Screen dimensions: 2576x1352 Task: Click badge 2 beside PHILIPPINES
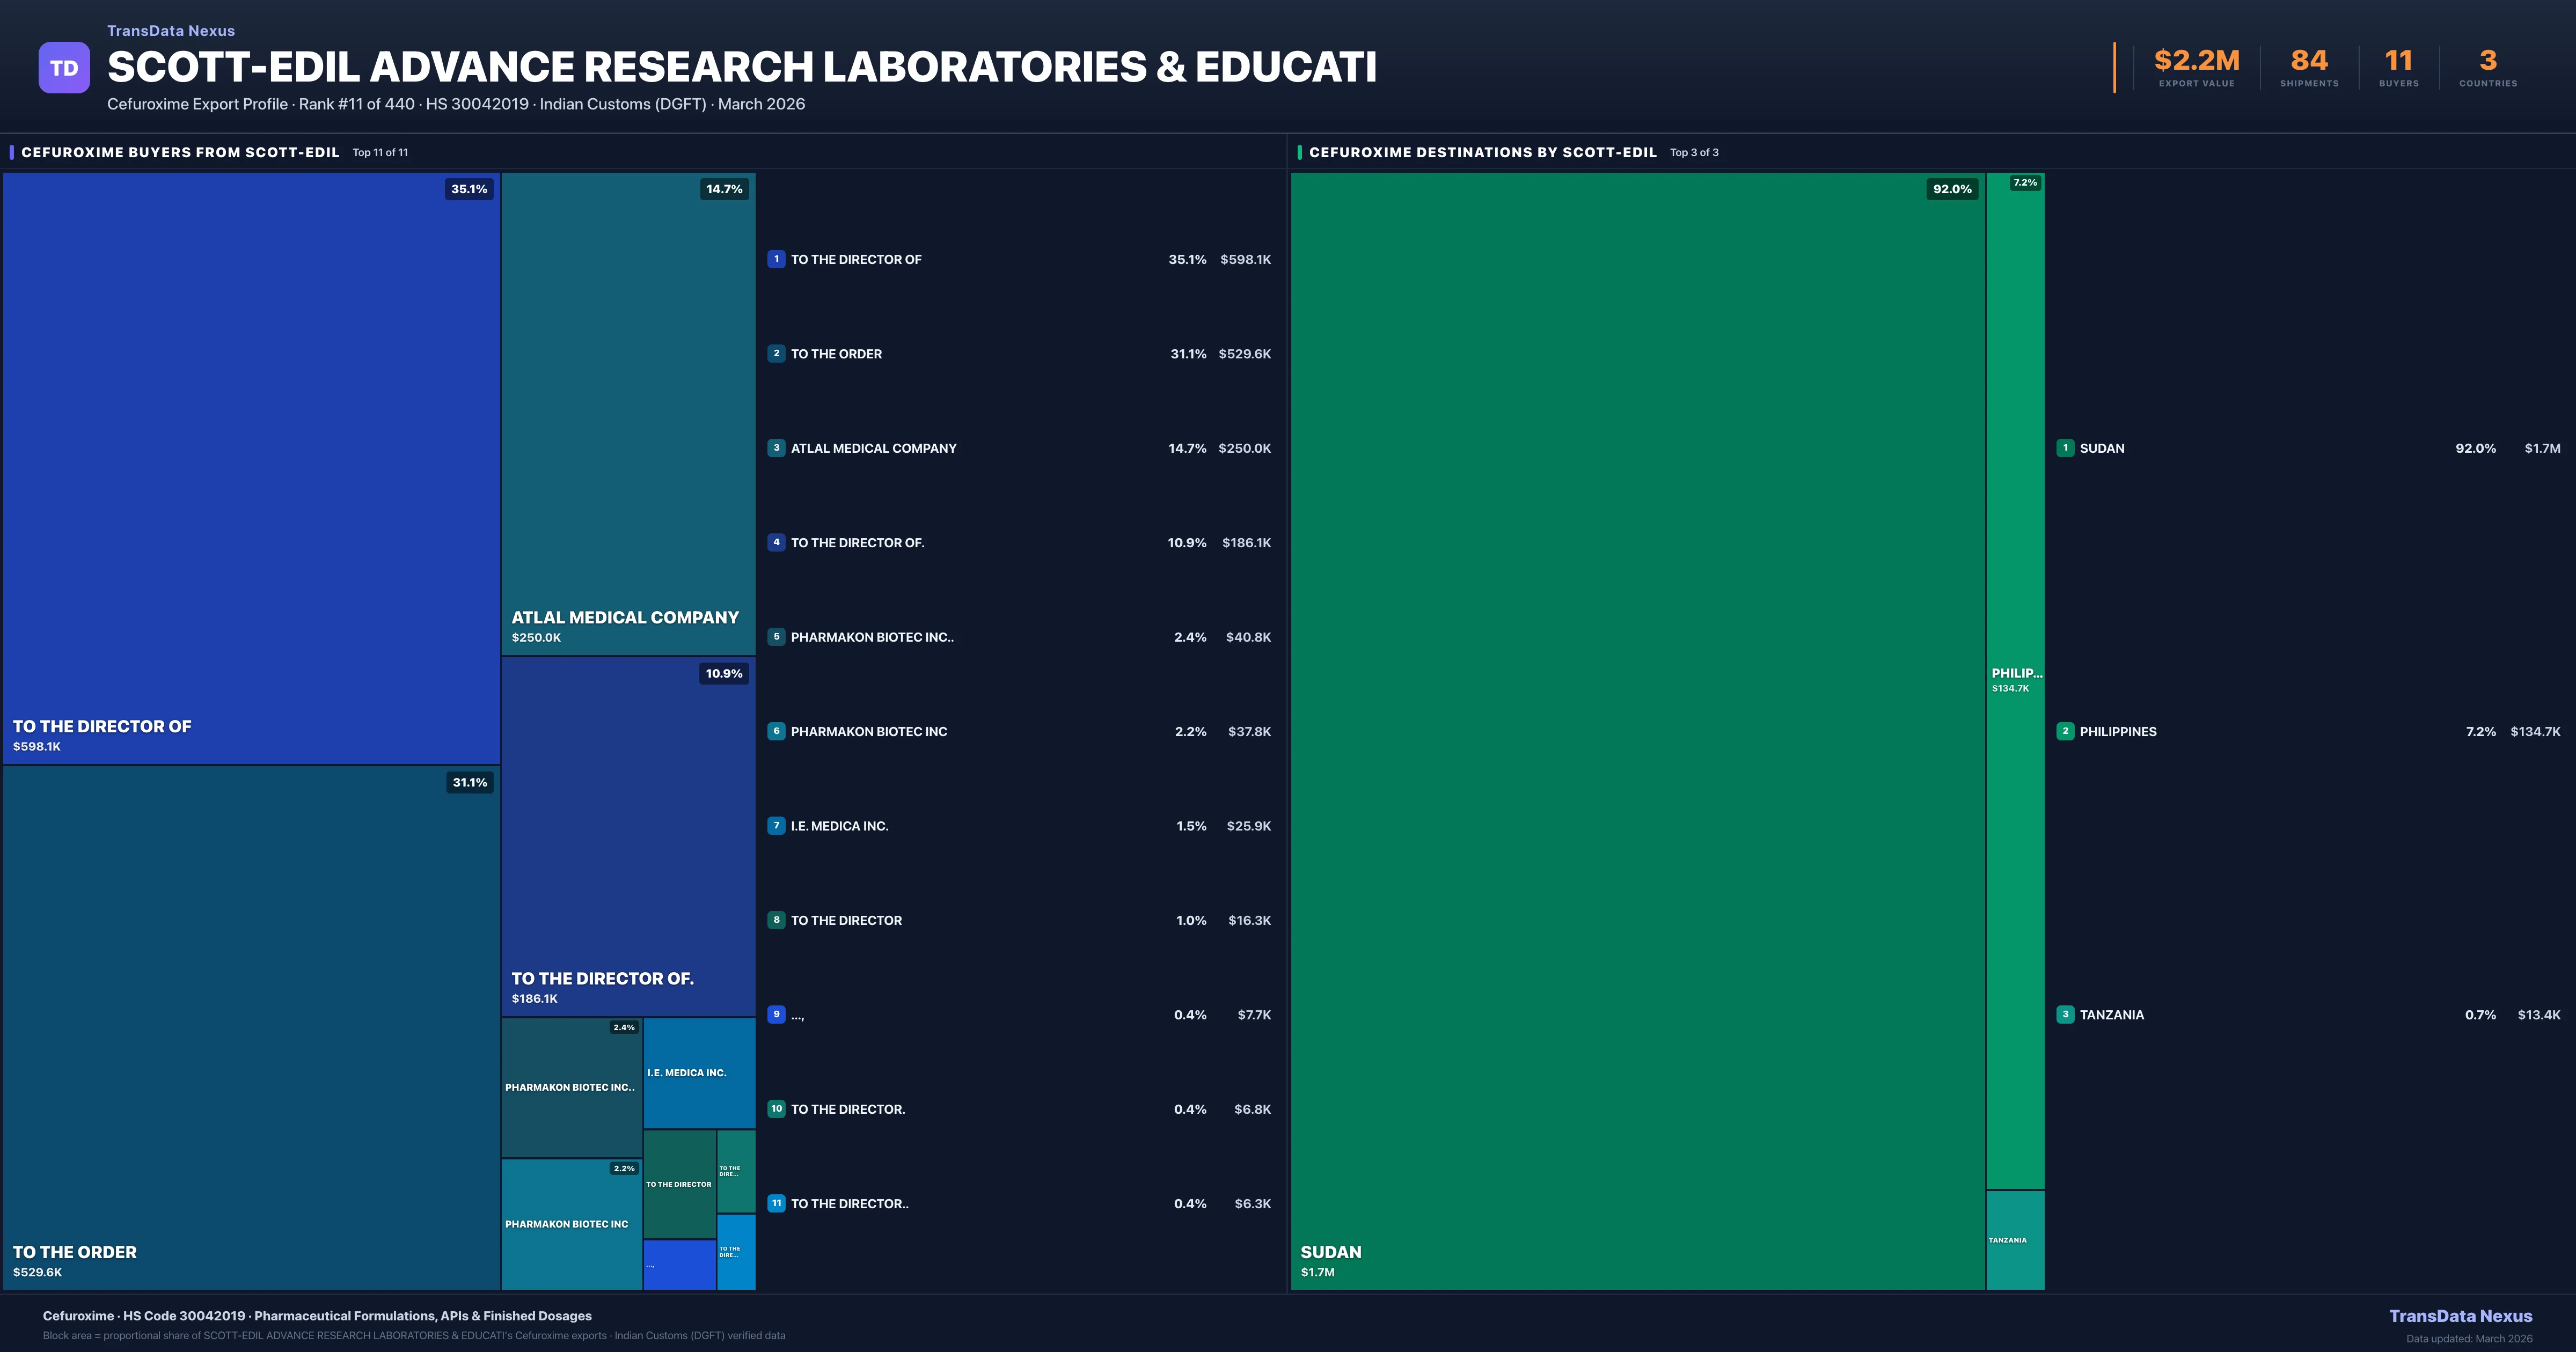[2065, 731]
